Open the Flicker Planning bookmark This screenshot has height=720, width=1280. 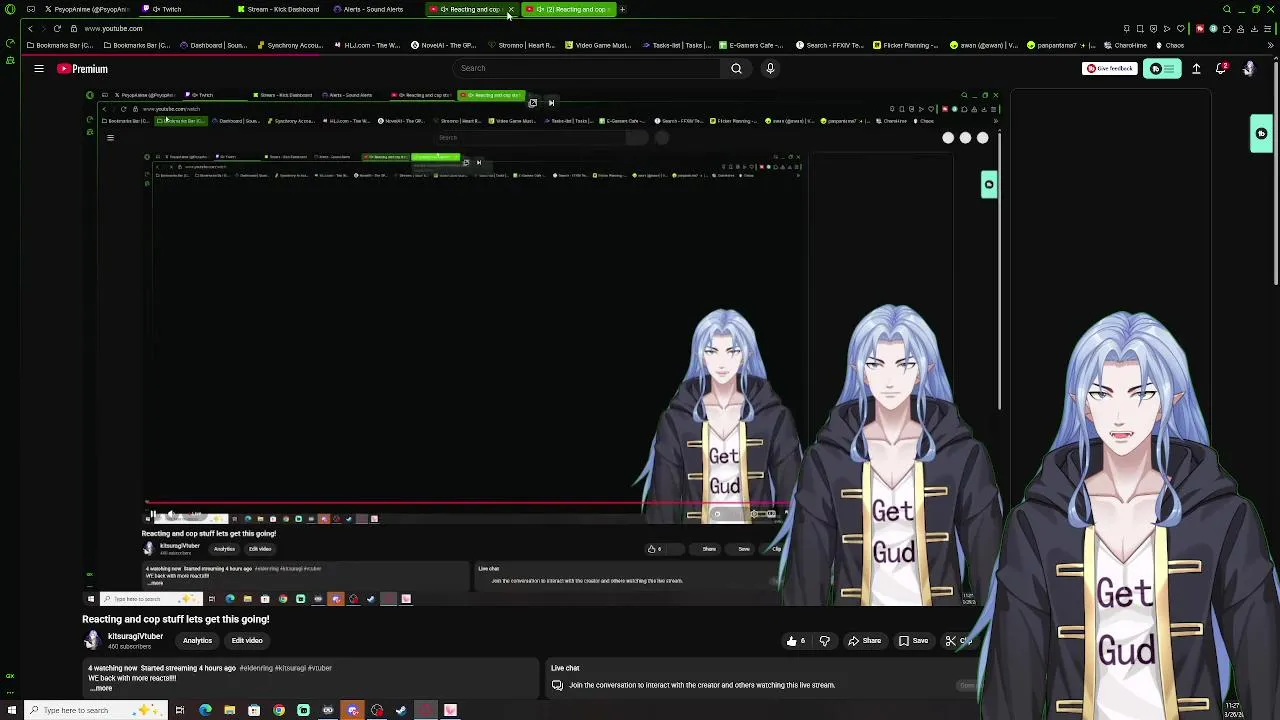[906, 45]
